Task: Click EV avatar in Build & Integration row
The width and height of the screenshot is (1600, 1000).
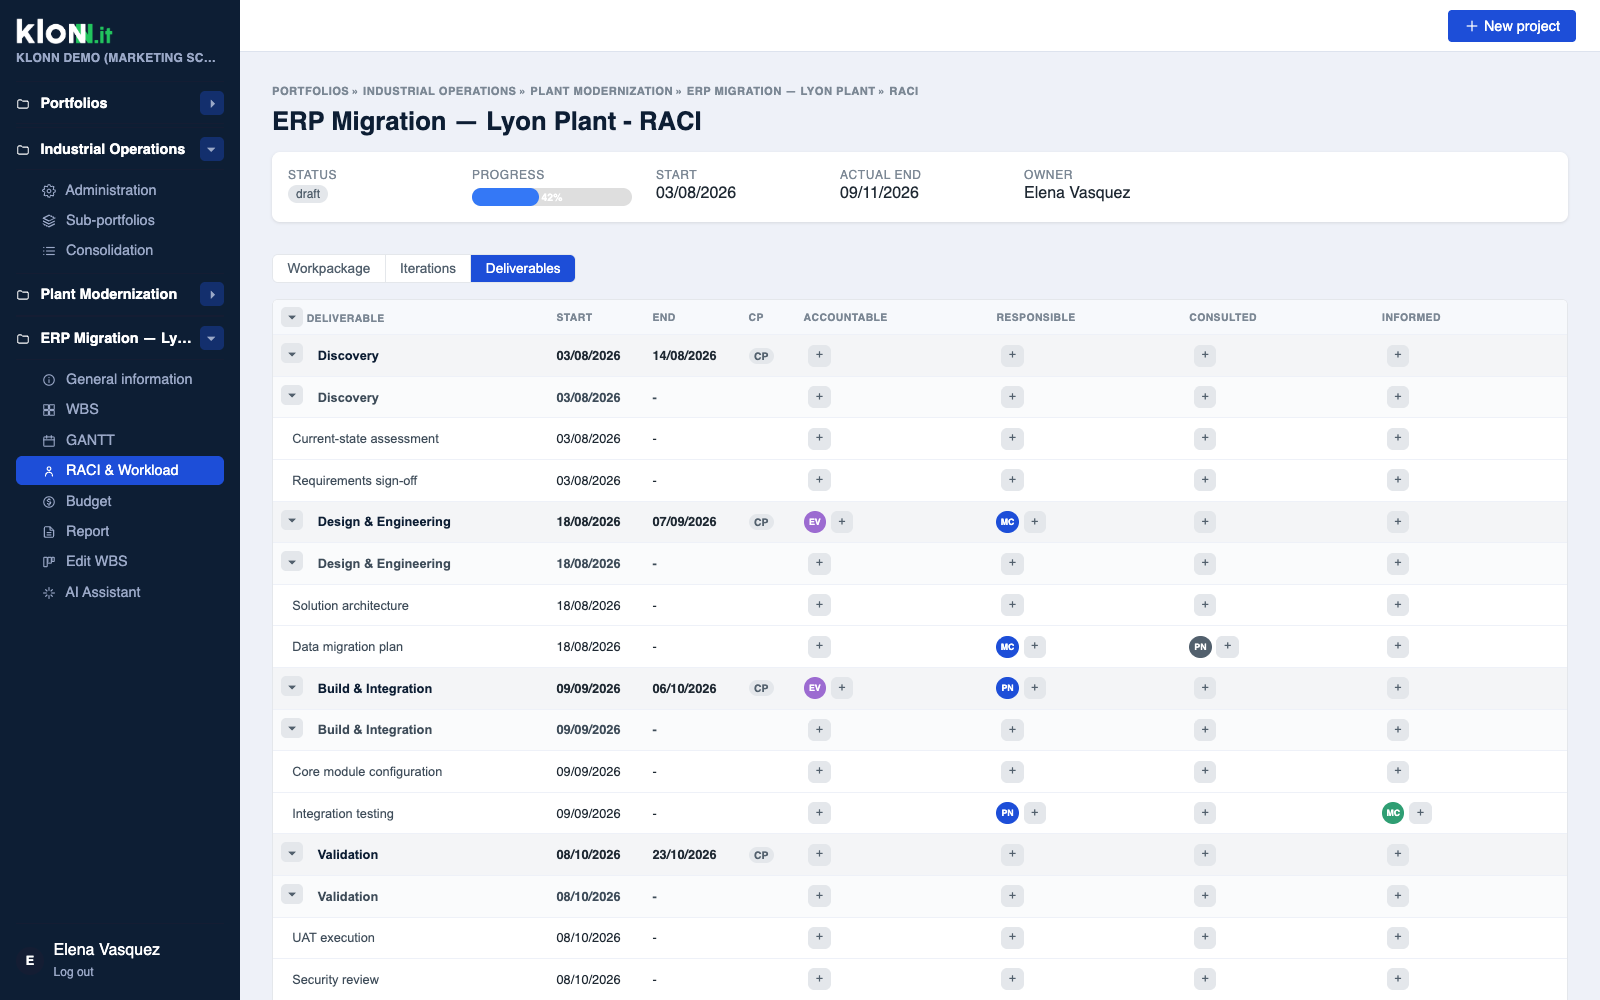Action: [x=815, y=688]
